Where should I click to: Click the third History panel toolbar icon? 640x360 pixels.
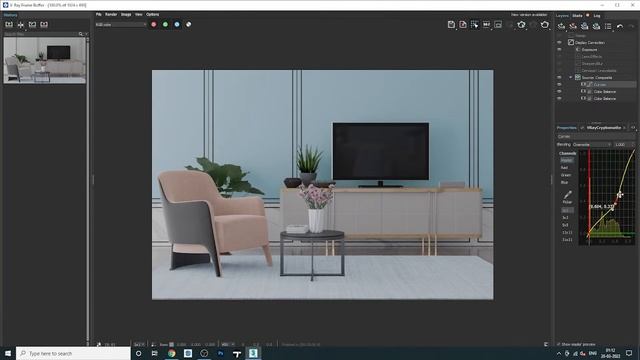tap(32, 24)
